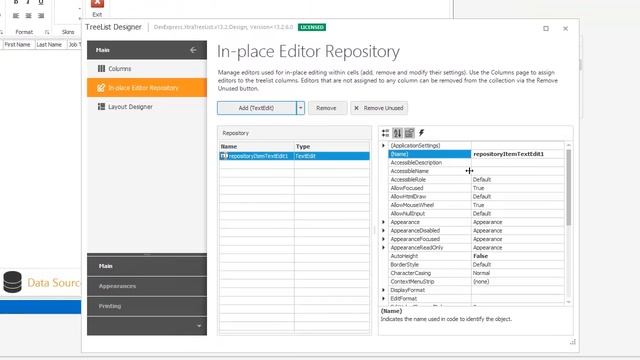
Task: Select the AllowMouseWheel property row
Action: click(476, 205)
